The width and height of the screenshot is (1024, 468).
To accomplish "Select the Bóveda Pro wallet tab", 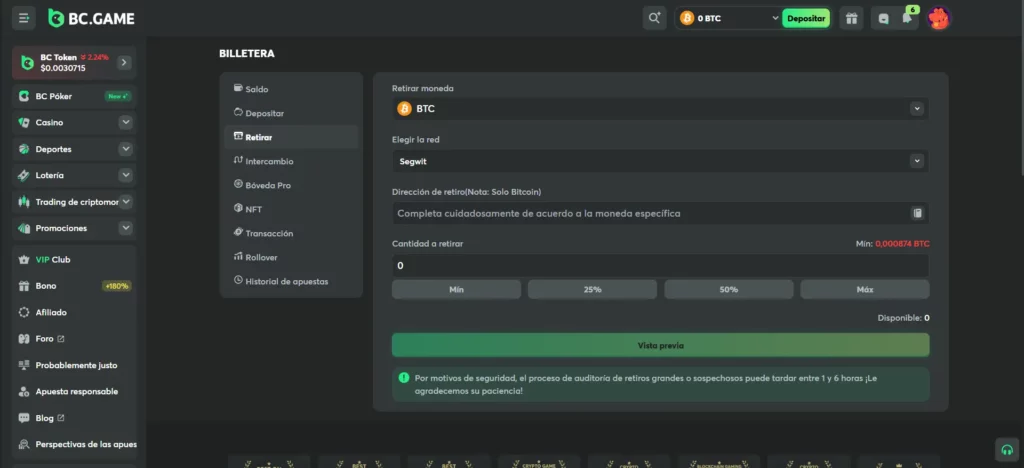I will point(291,185).
